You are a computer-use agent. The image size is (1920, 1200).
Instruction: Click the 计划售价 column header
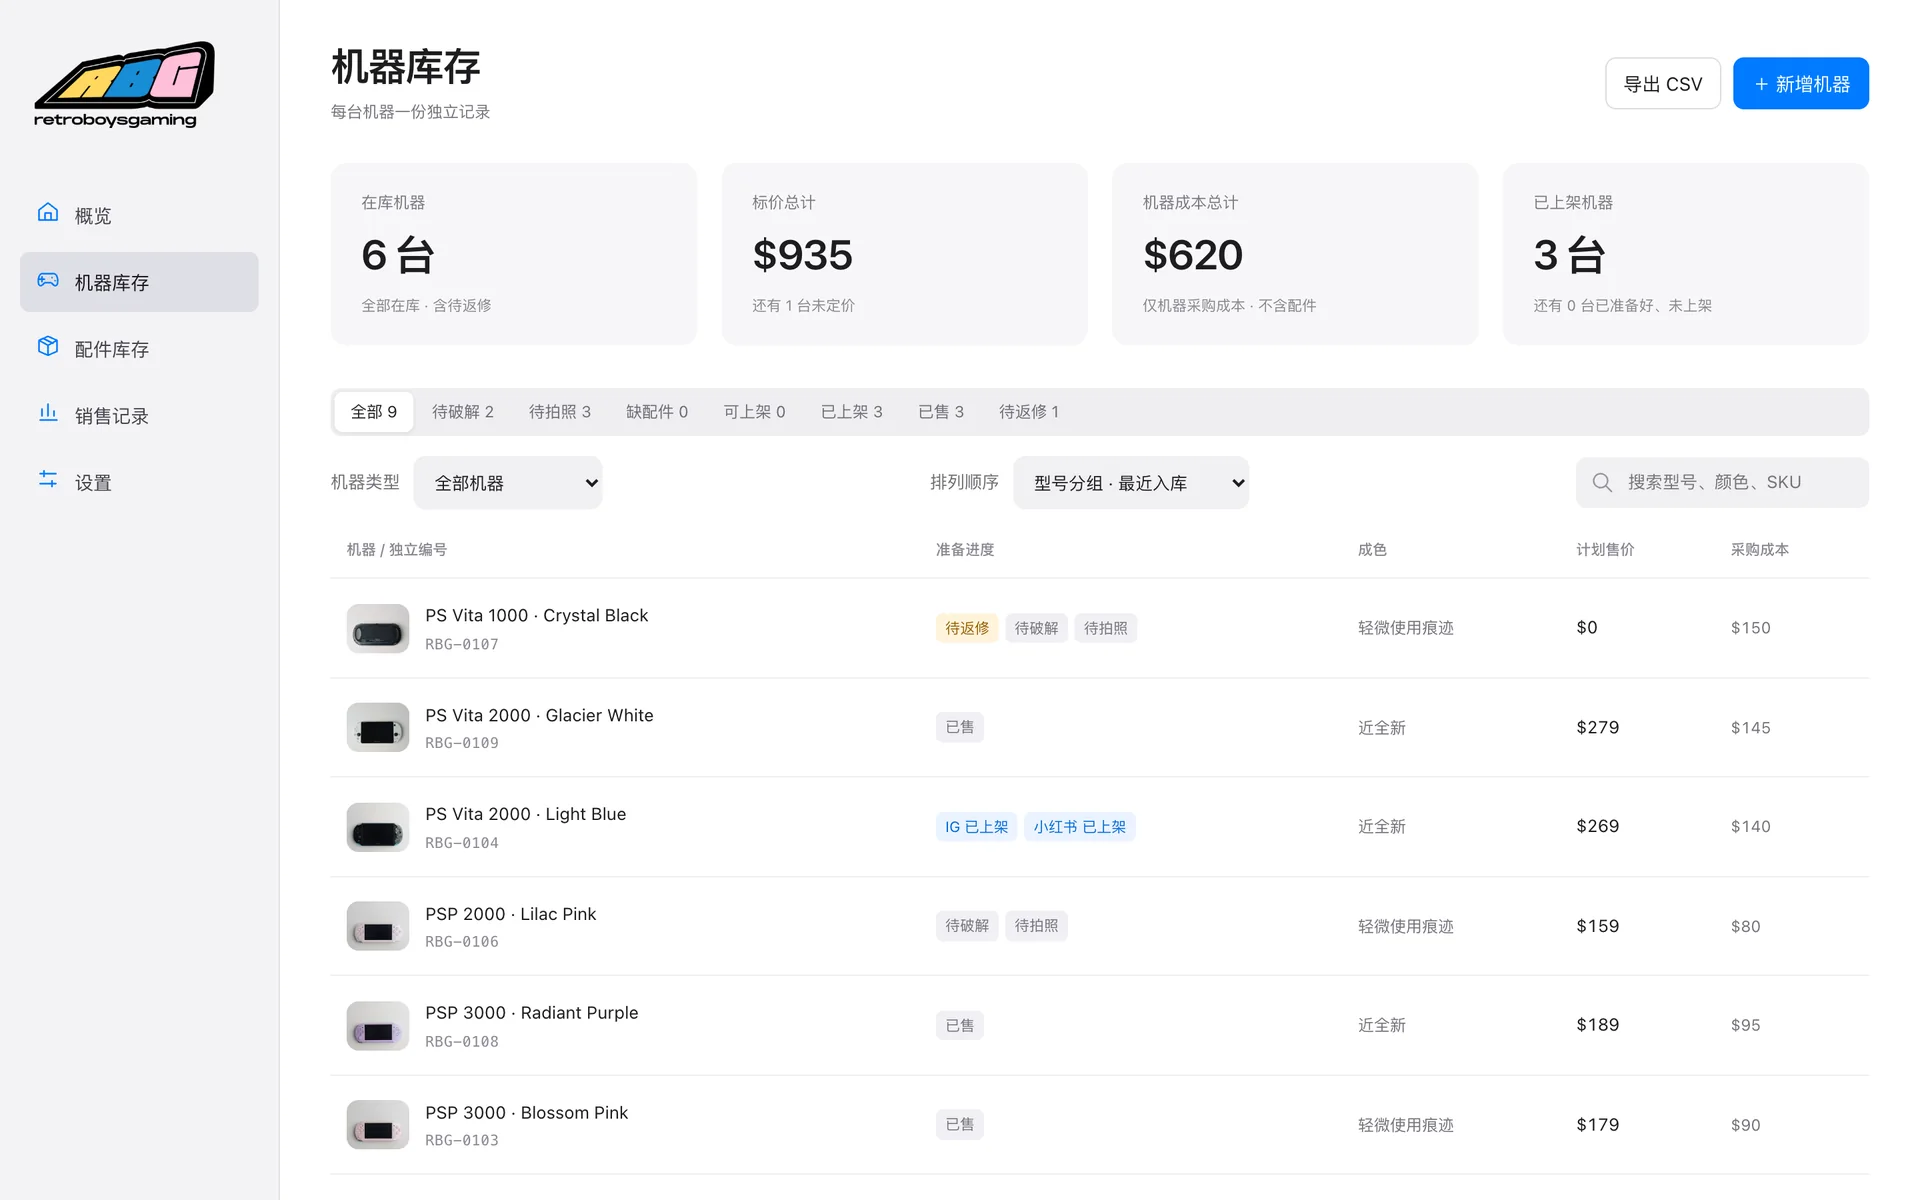[1605, 550]
